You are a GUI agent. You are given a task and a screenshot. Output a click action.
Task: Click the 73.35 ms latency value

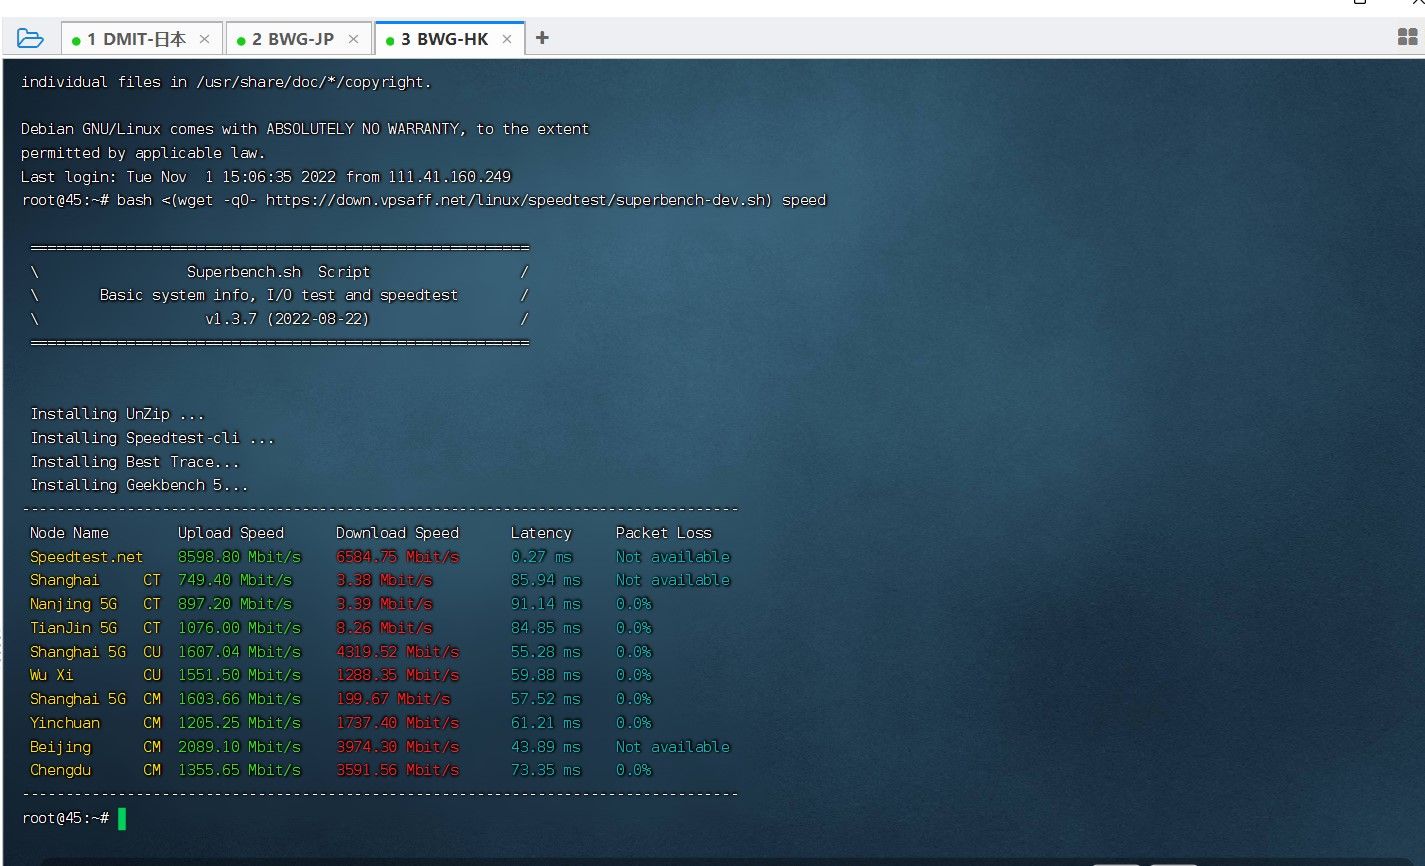[545, 770]
